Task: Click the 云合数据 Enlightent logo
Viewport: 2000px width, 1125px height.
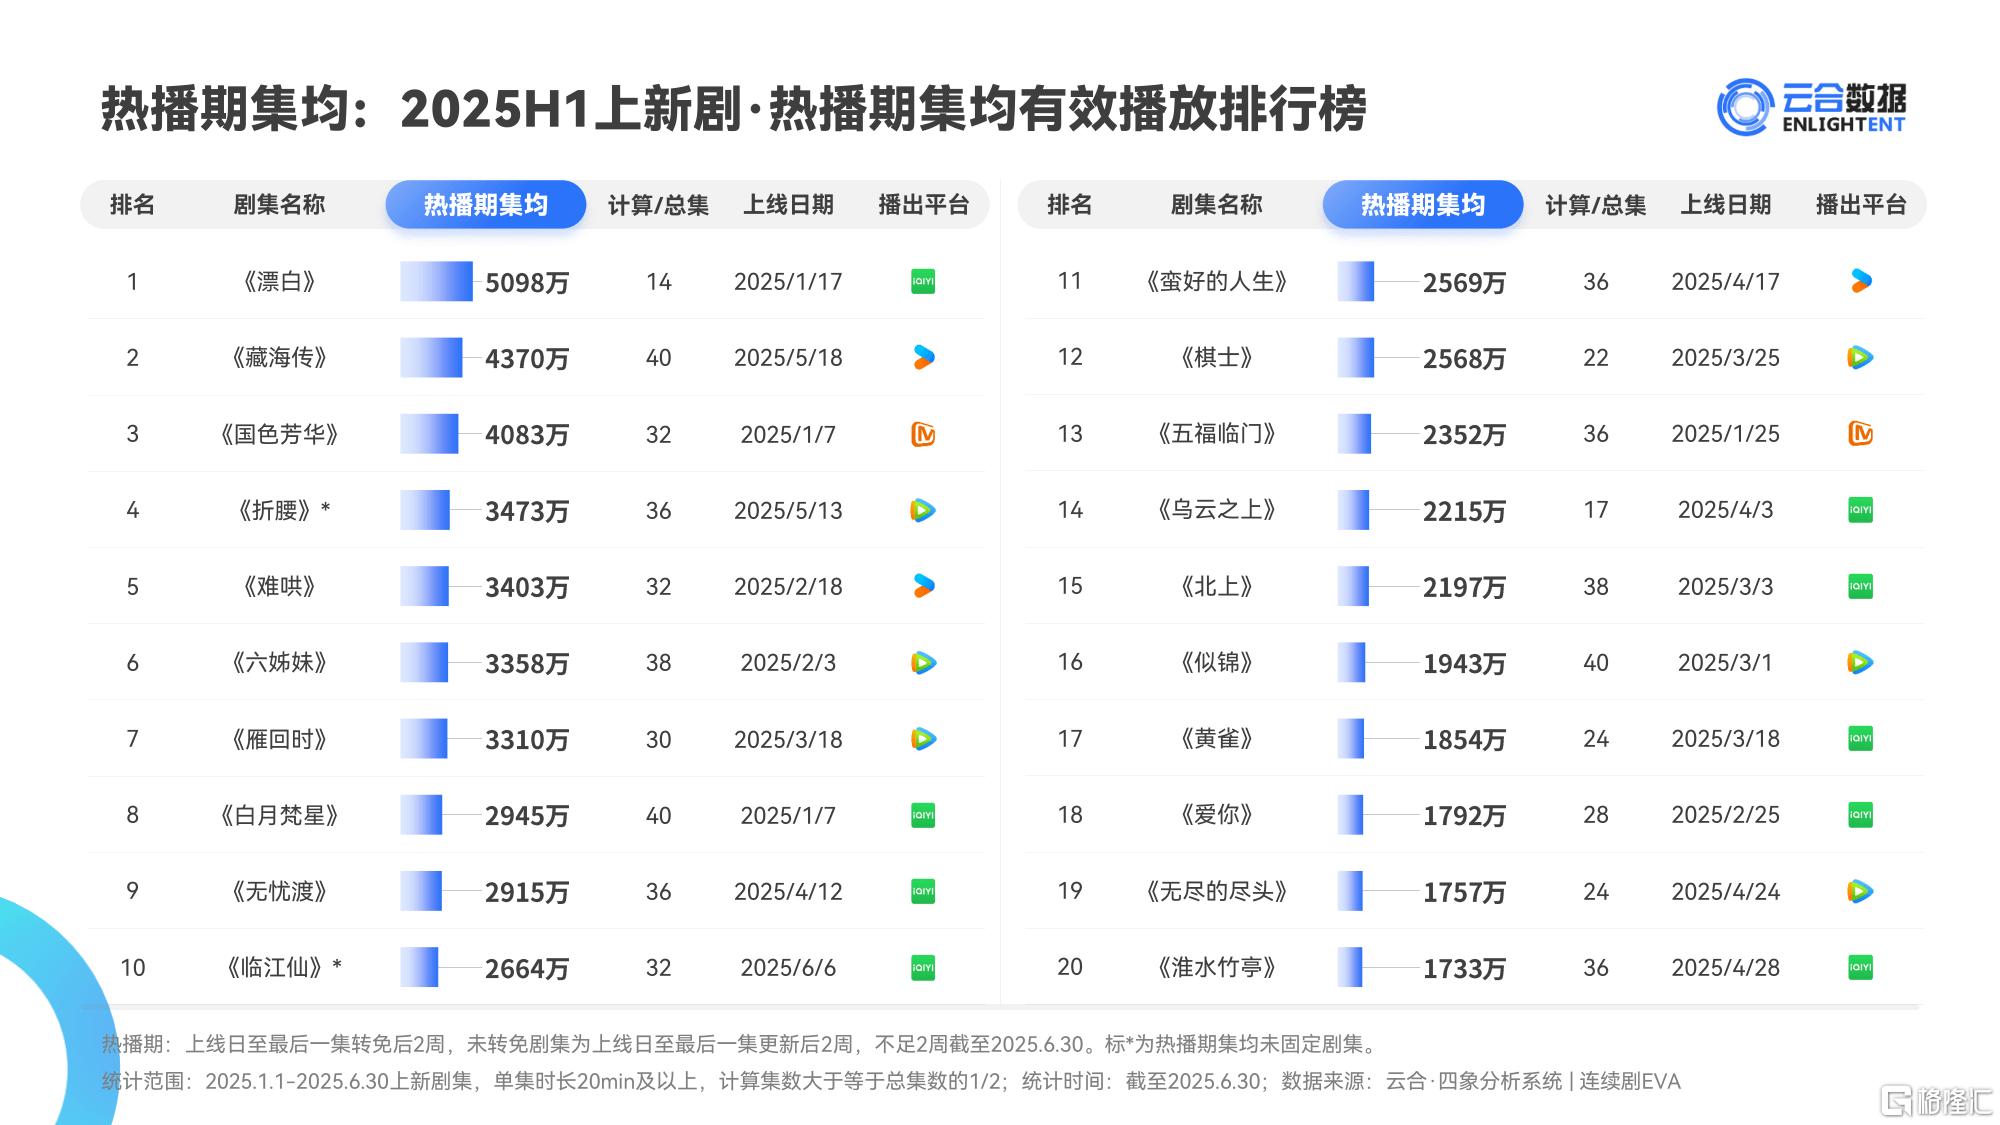Action: coord(1811,108)
